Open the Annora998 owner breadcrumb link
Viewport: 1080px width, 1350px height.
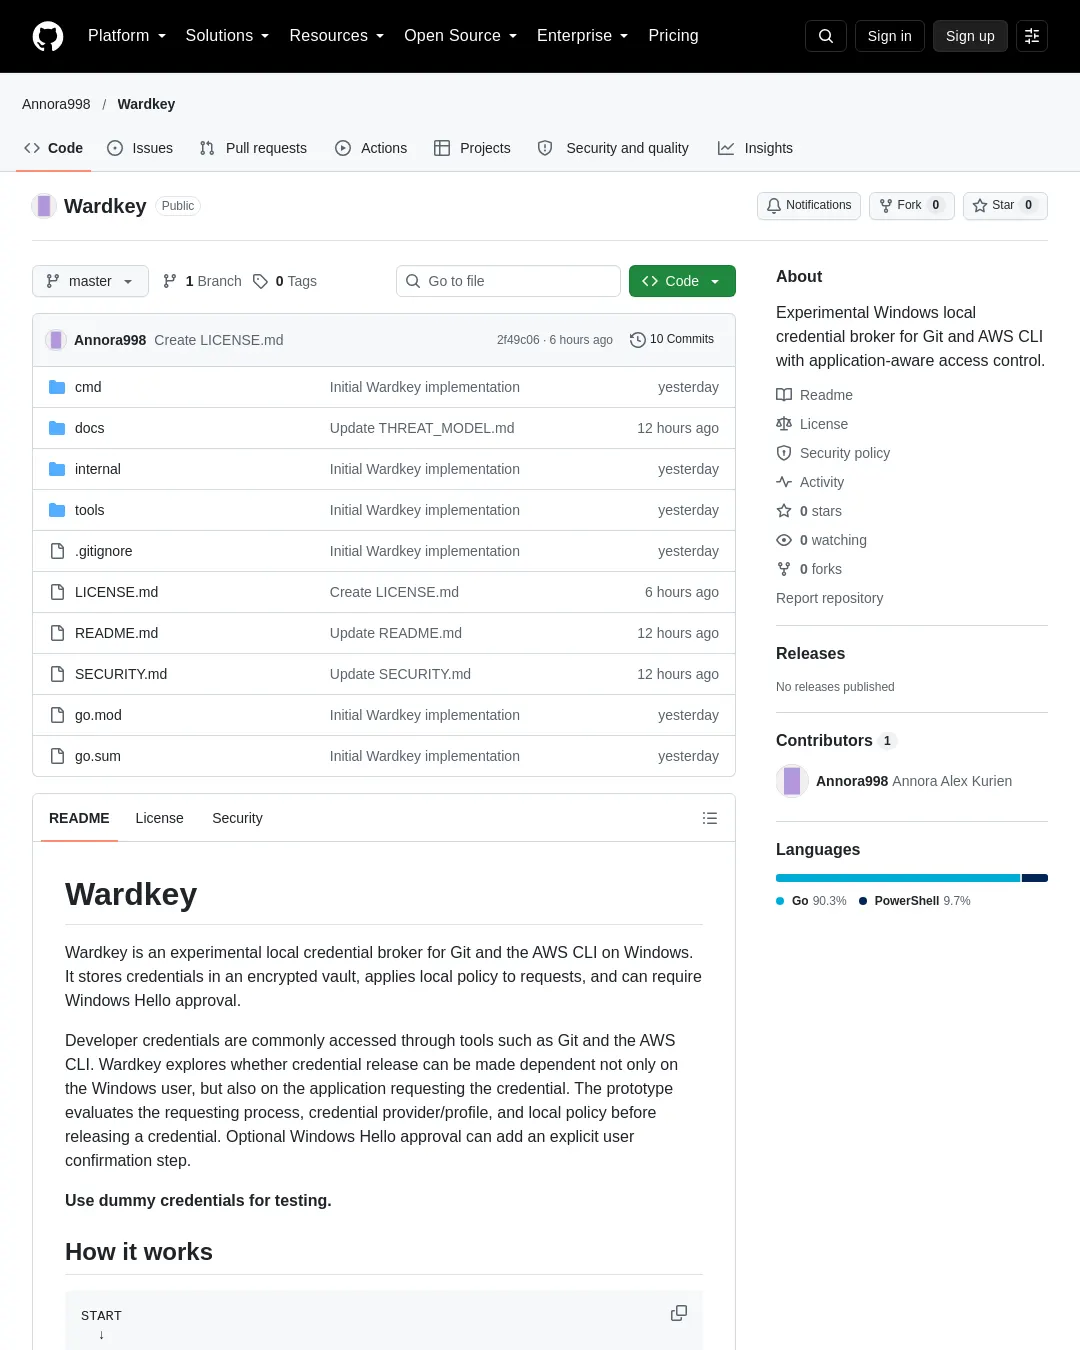[x=56, y=104]
